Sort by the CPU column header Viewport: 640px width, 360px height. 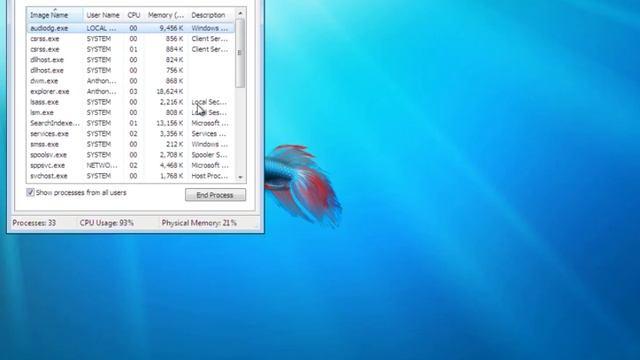[x=134, y=15]
